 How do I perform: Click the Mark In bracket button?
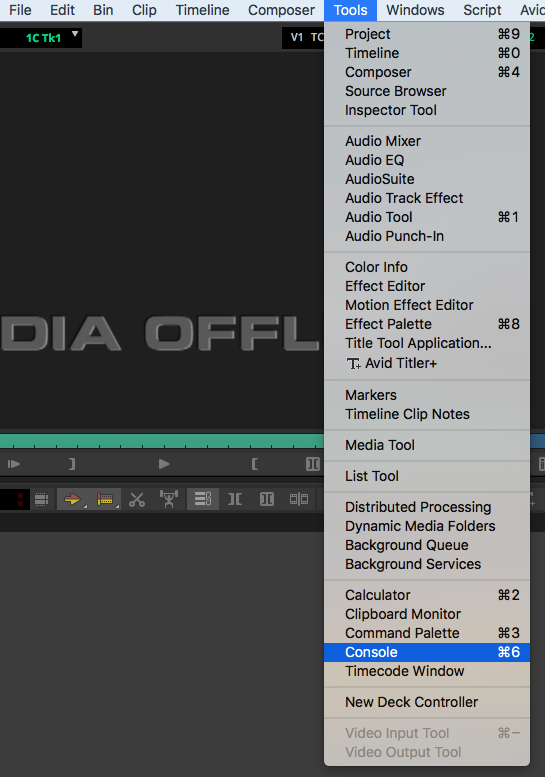[255, 464]
